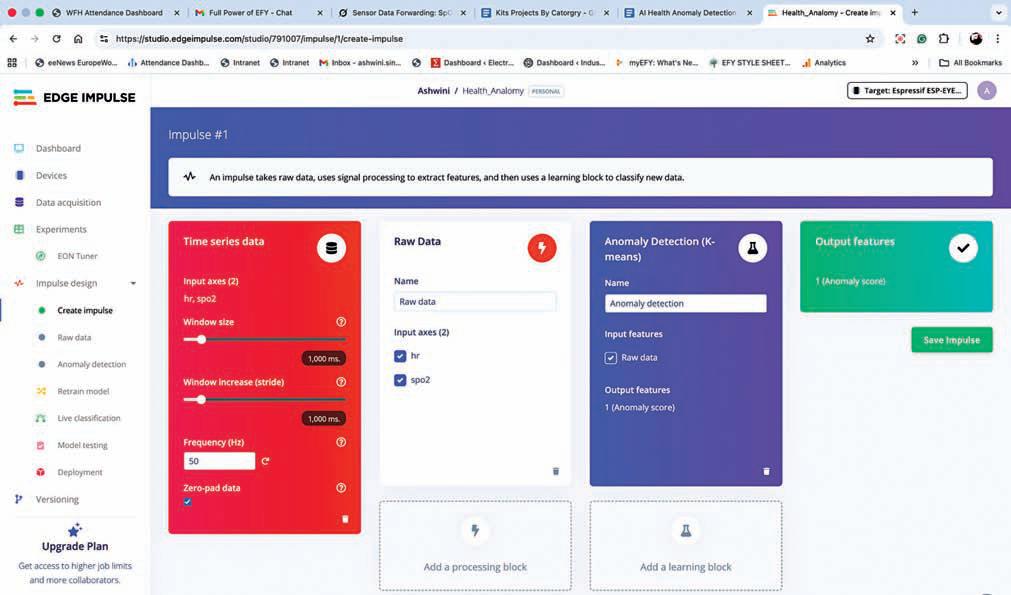Viewport: 1011px width, 595px height.
Task: Click the Live classification icon
Action: 41,418
